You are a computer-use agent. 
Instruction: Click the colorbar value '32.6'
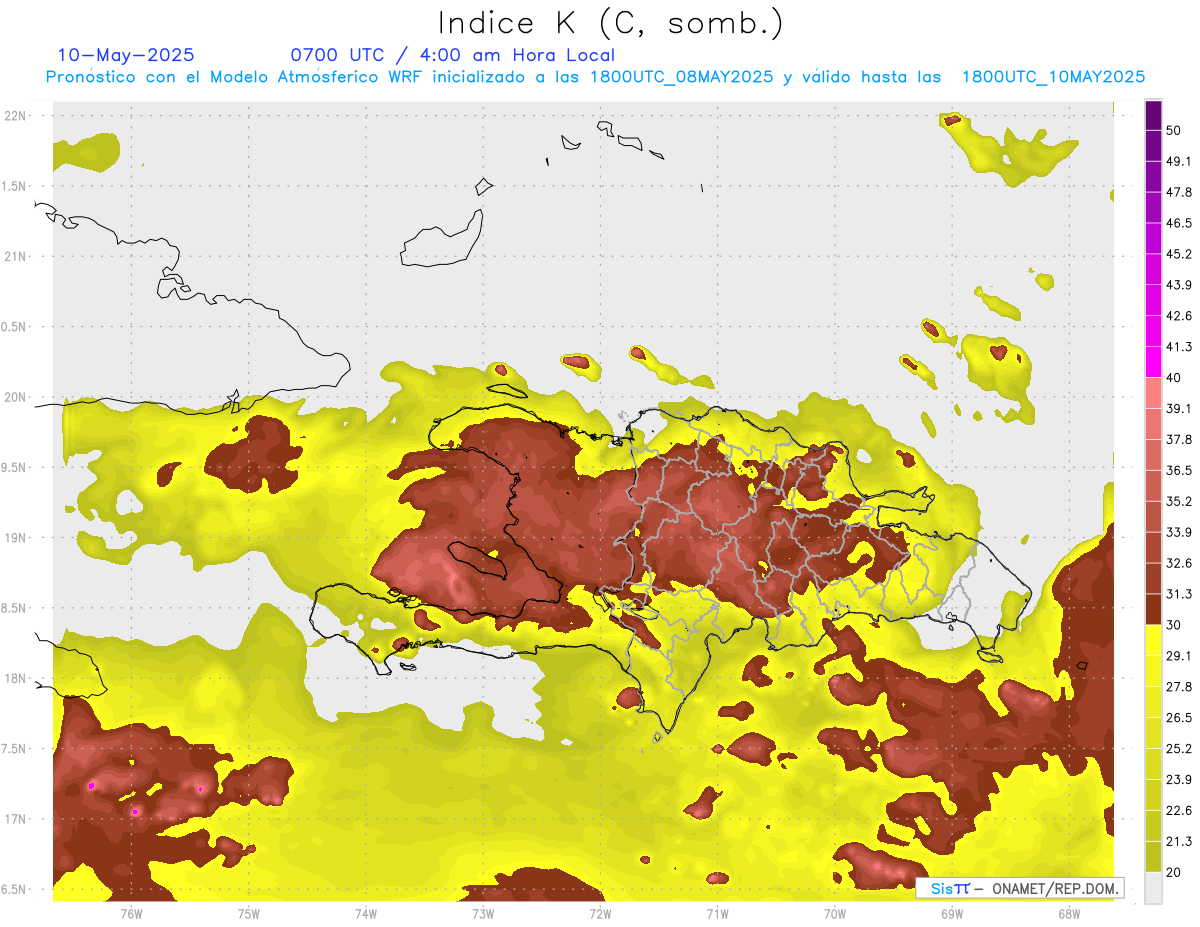click(1178, 564)
